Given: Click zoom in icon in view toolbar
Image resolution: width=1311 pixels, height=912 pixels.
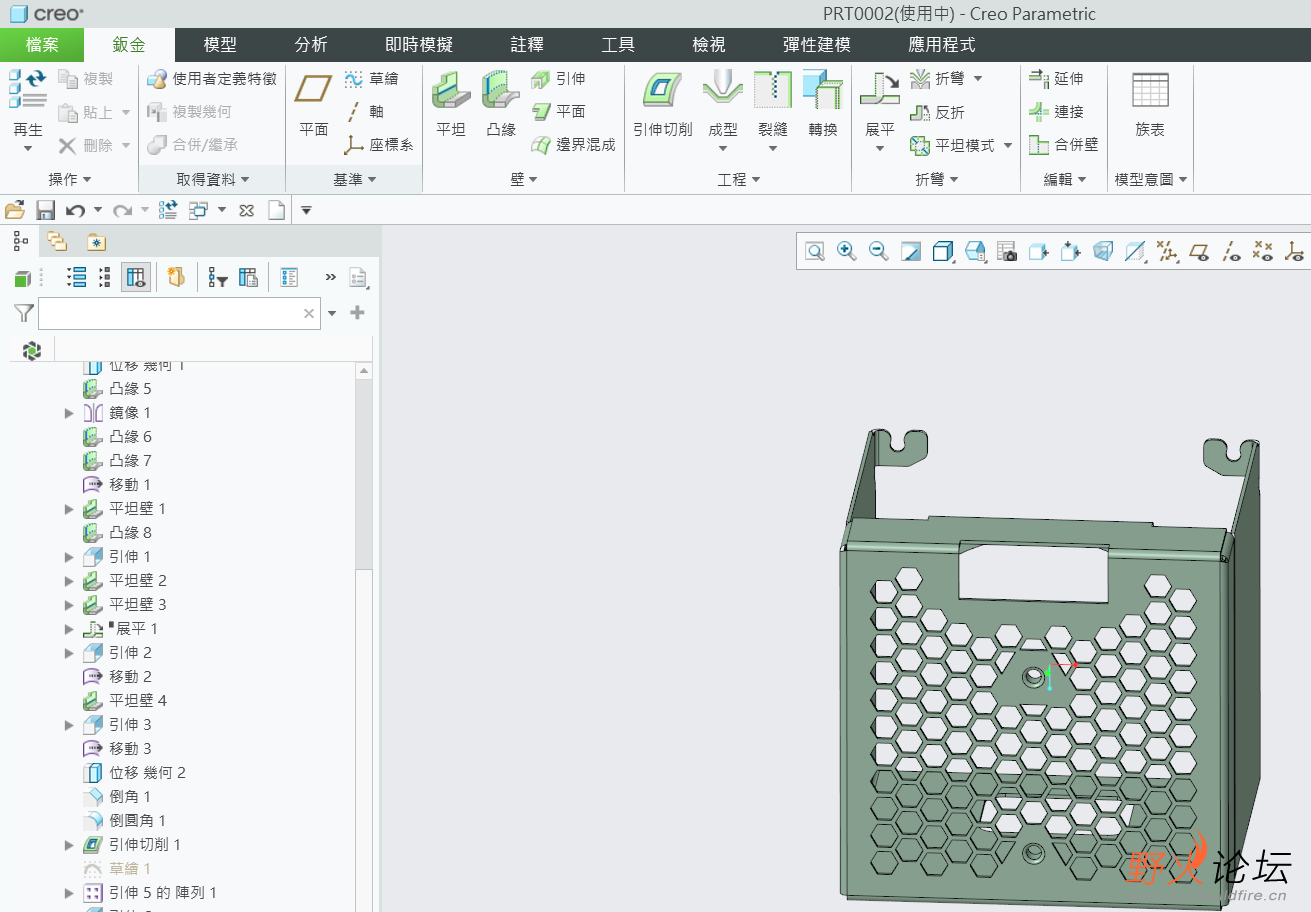Looking at the screenshot, I should click(x=846, y=252).
